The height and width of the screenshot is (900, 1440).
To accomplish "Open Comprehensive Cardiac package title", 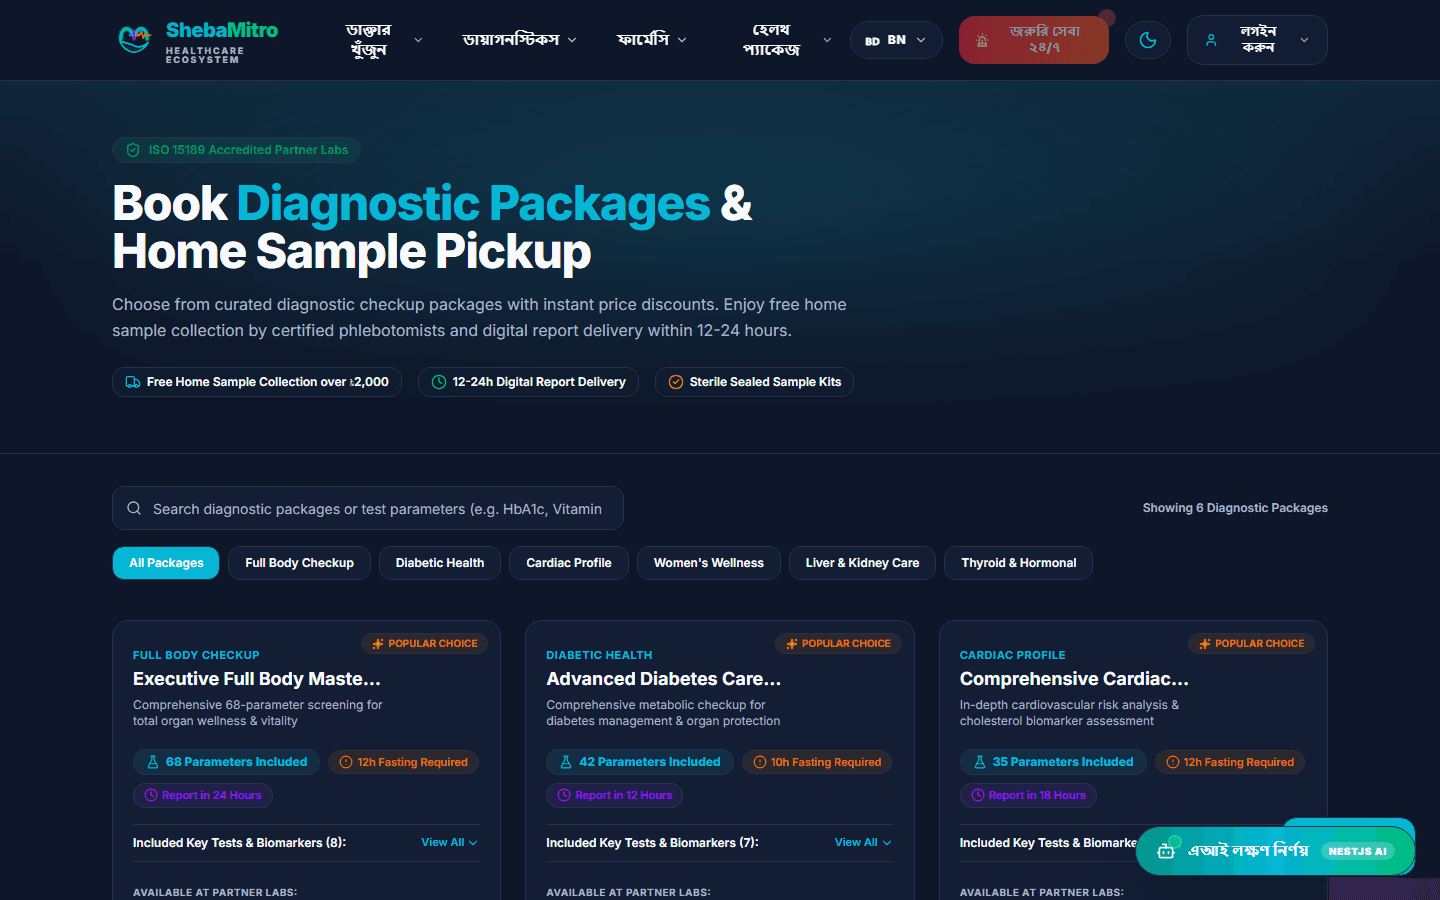I will click(1074, 679).
